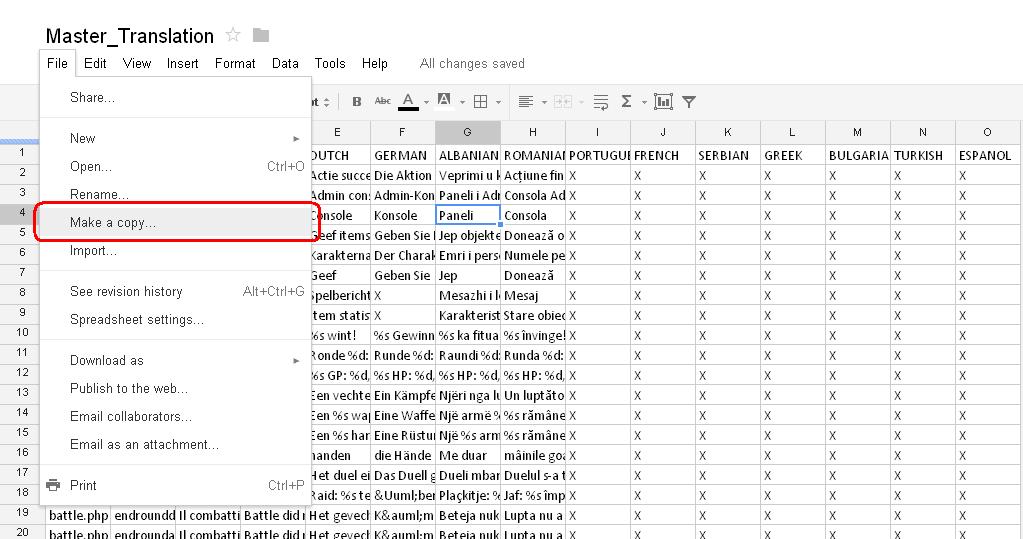Click Publish to the web option
Viewport: 1023px width, 539px height.
(128, 388)
